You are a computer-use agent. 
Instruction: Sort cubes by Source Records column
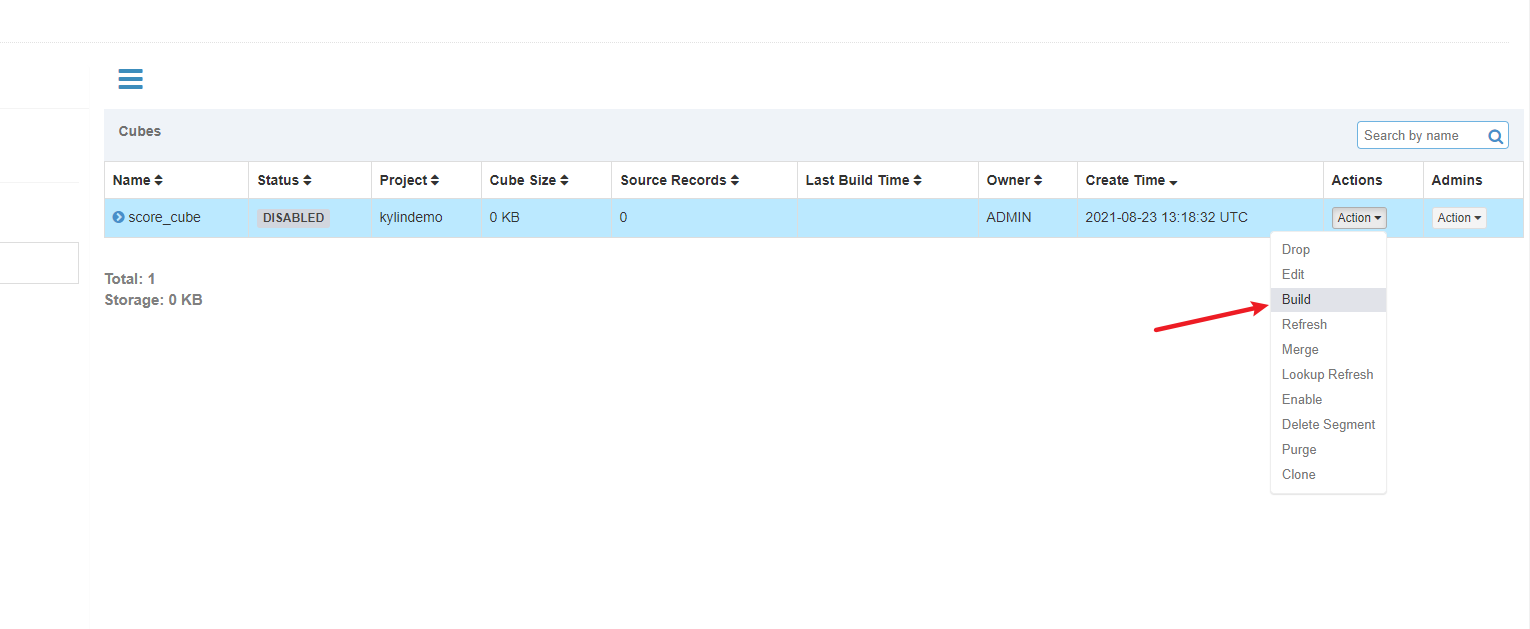pos(680,180)
